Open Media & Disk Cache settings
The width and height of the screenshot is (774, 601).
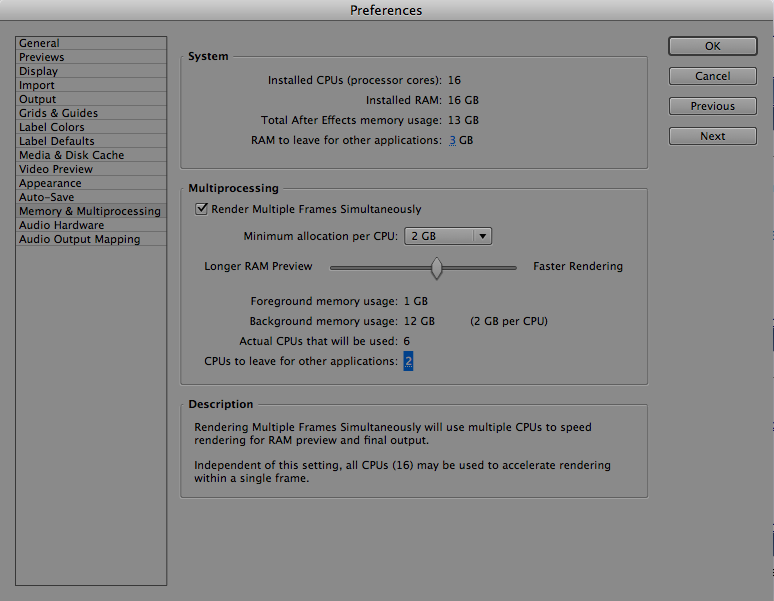[x=72, y=156]
